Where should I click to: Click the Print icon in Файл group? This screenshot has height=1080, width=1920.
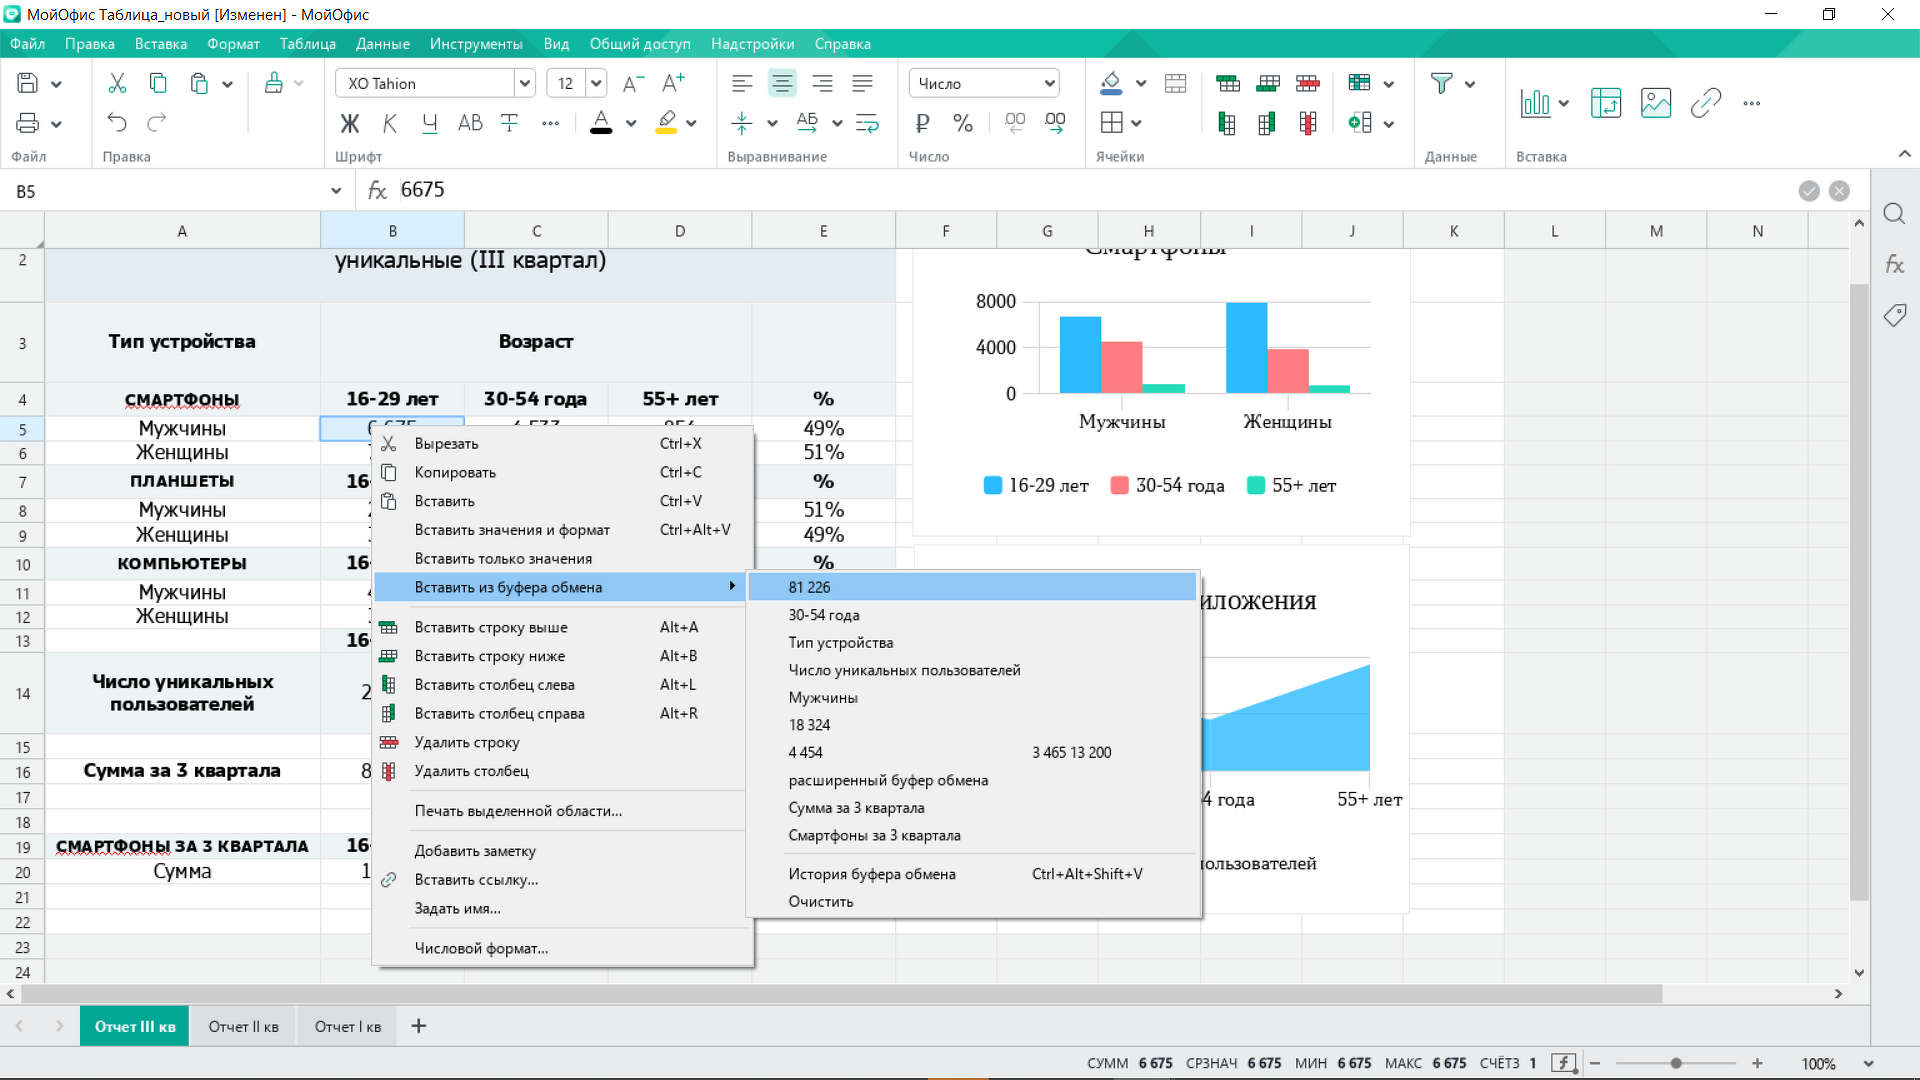(28, 123)
